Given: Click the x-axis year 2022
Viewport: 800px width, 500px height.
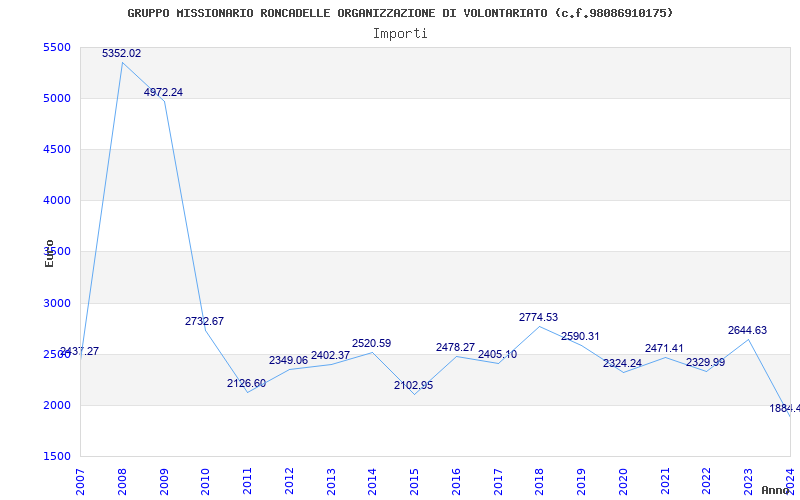Looking at the screenshot, I should [x=707, y=482].
